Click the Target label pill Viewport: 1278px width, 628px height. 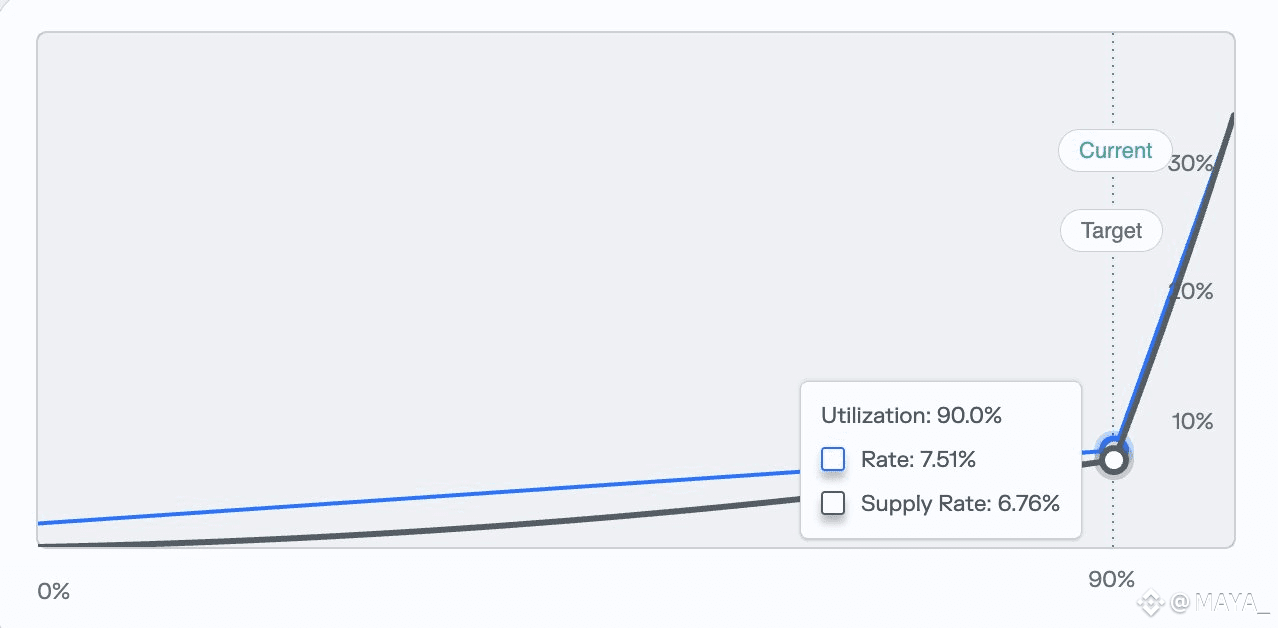1111,231
